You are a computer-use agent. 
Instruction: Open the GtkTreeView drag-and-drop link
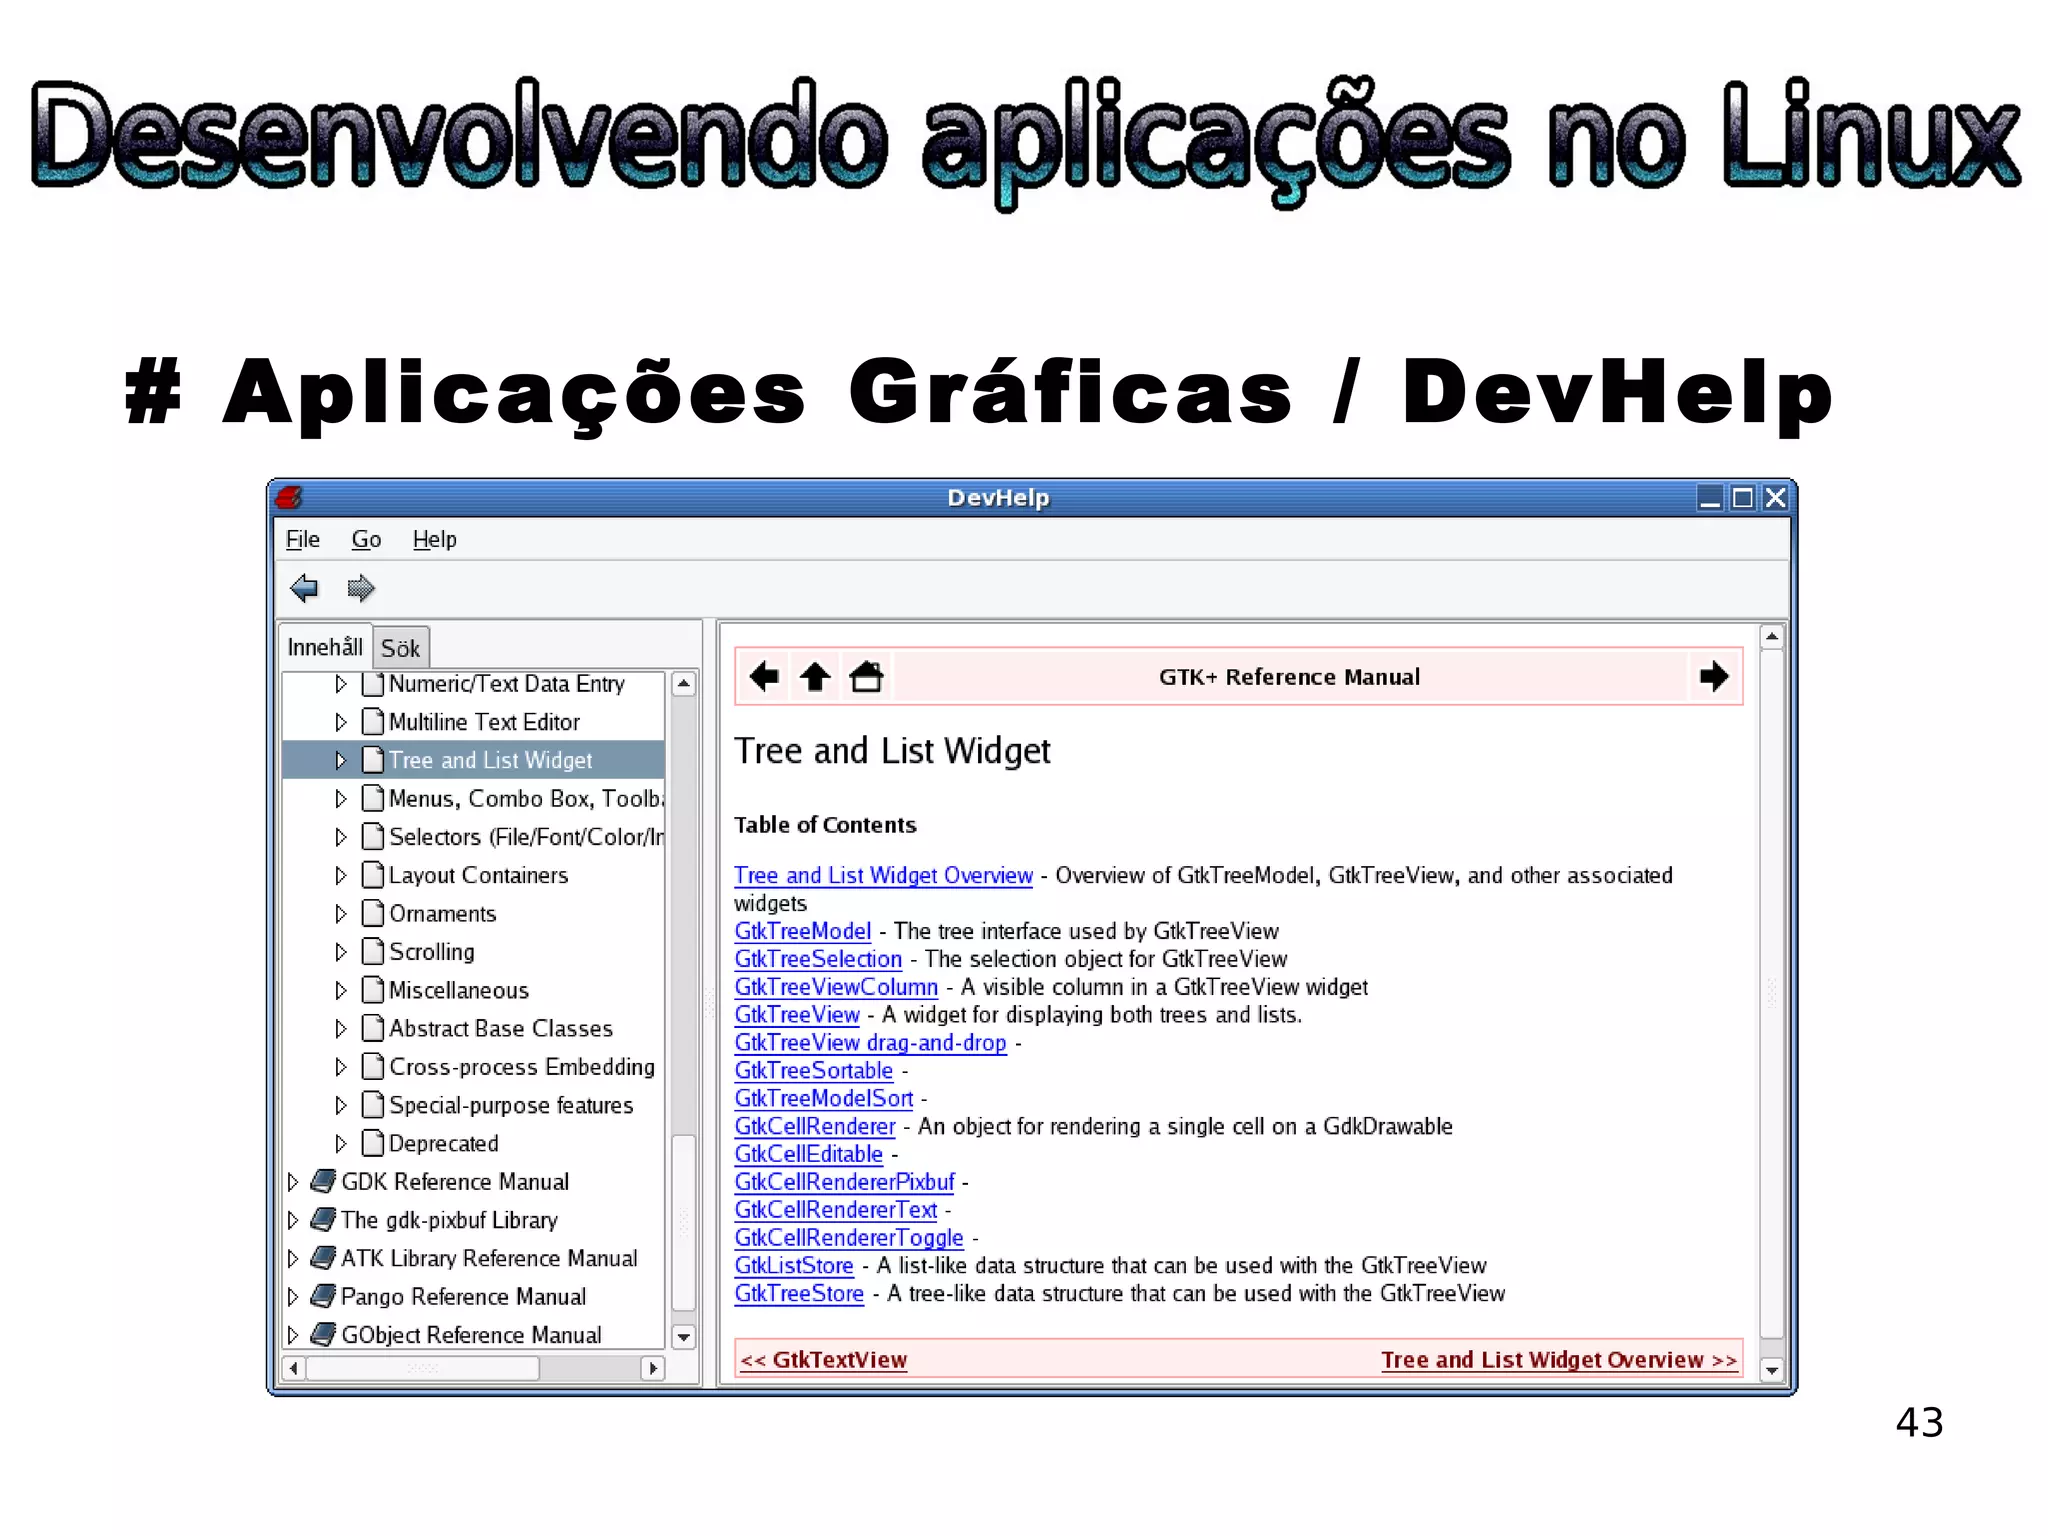tap(870, 1042)
